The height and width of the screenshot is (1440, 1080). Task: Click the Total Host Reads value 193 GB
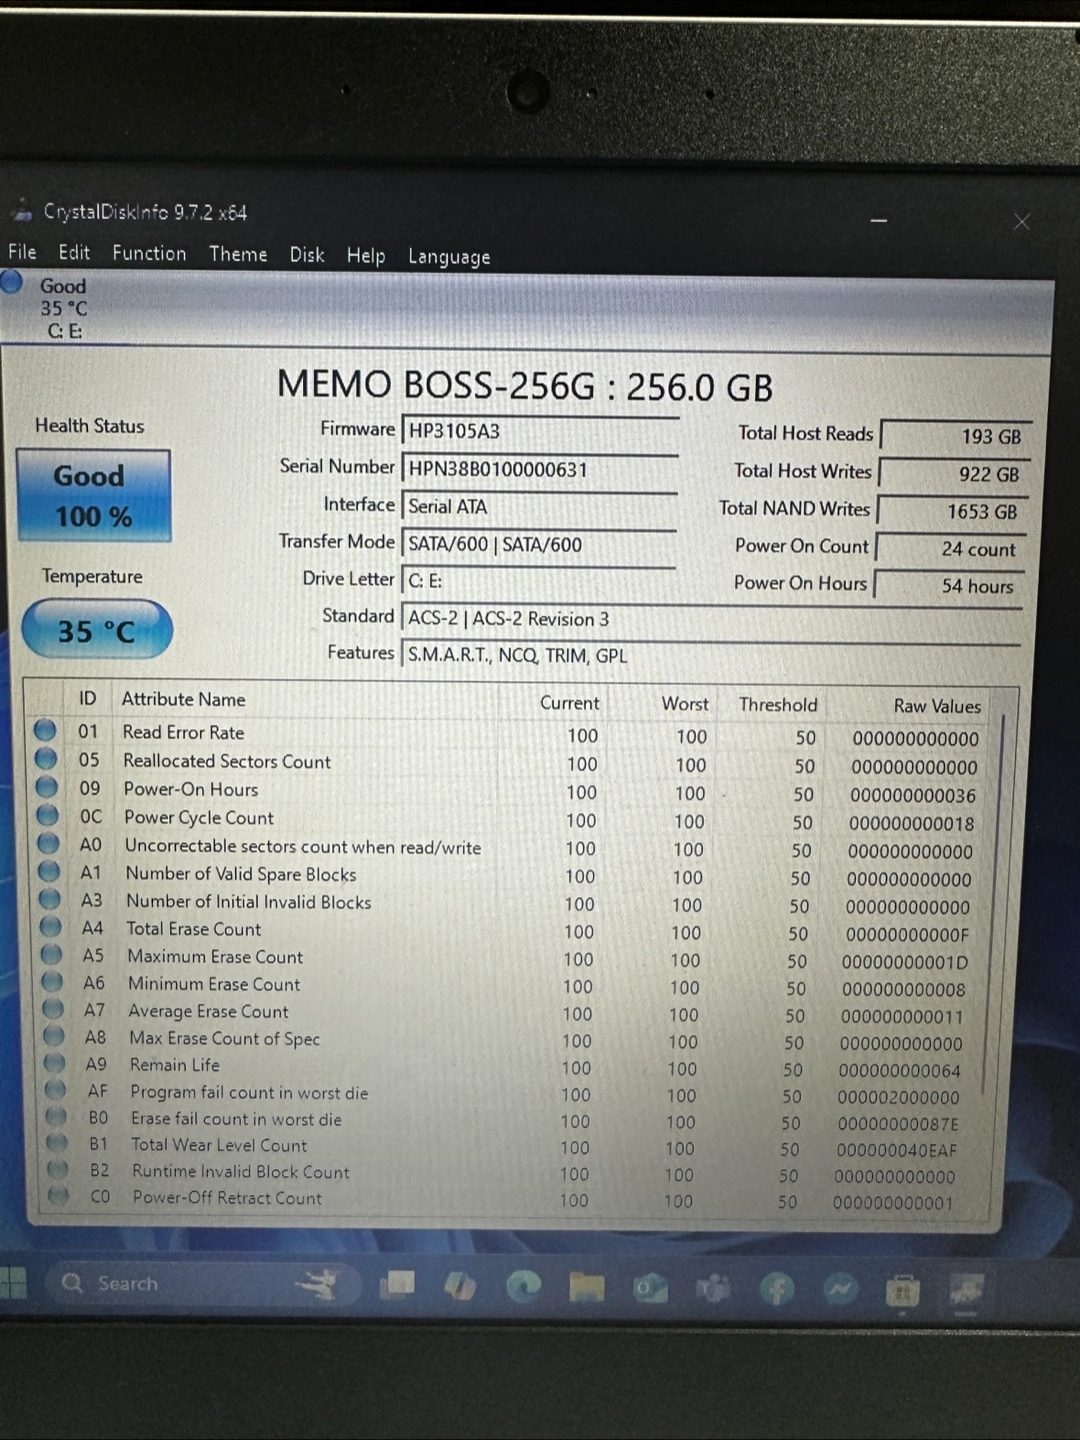pyautogui.click(x=955, y=436)
